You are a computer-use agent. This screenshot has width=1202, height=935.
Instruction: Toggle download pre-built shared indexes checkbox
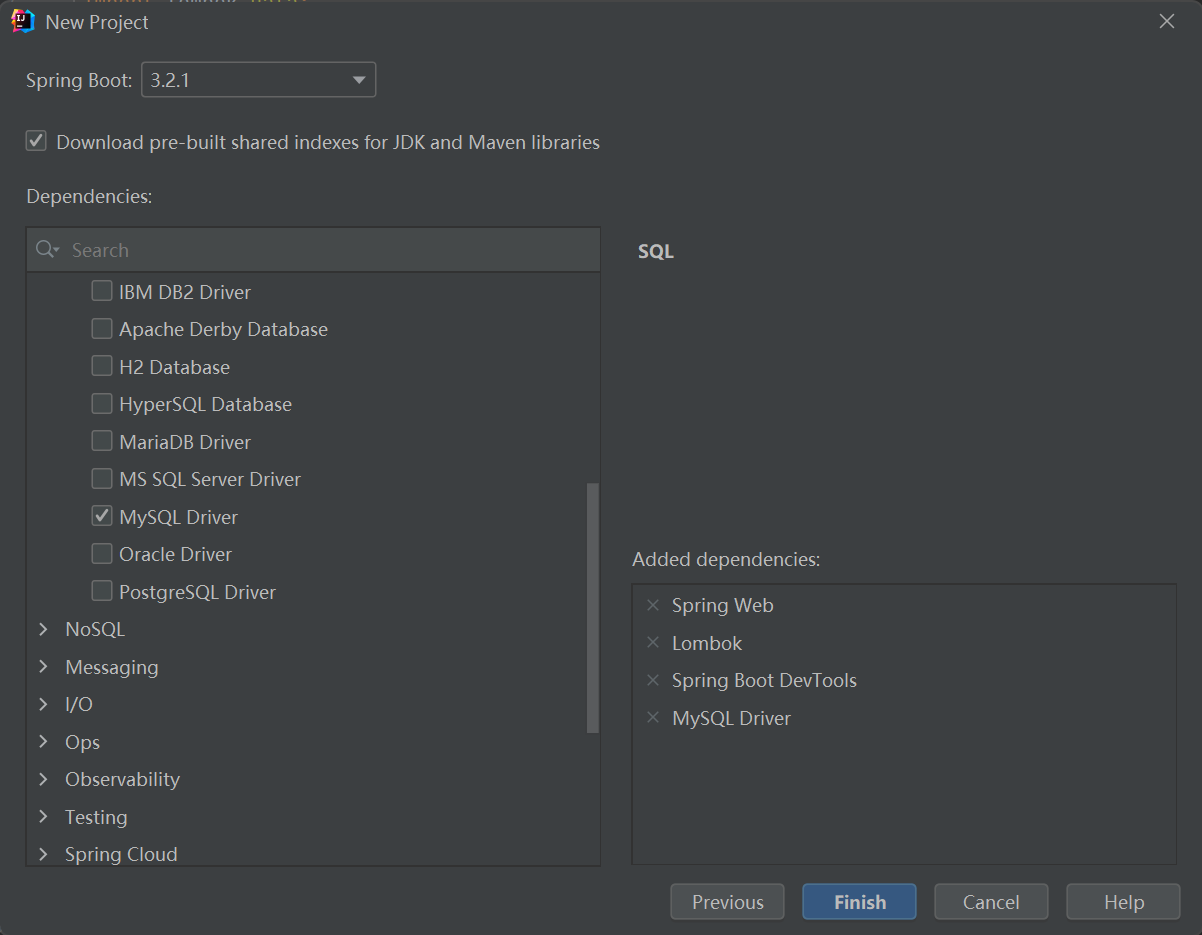pyautogui.click(x=37, y=141)
